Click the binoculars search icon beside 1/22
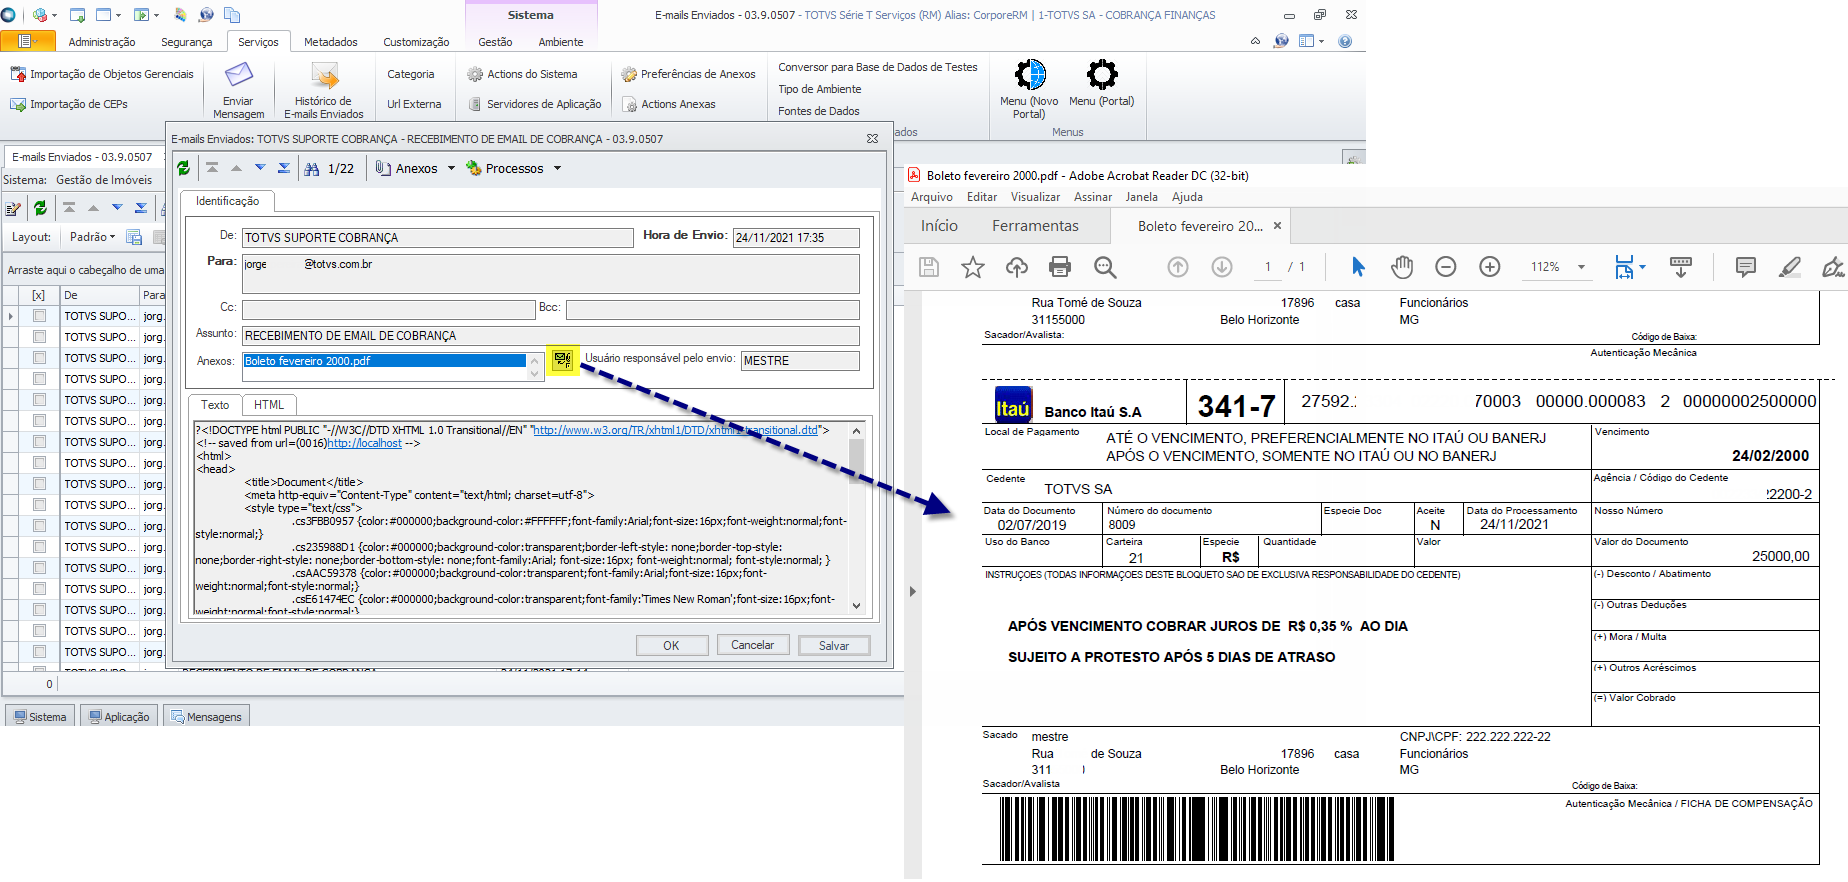Viewport: 1848px width, 882px height. click(x=312, y=169)
